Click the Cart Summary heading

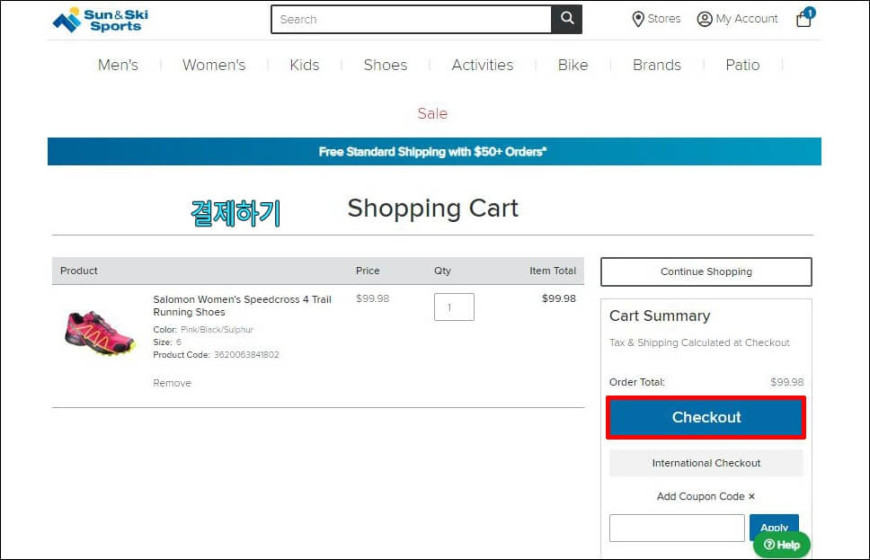click(x=659, y=316)
